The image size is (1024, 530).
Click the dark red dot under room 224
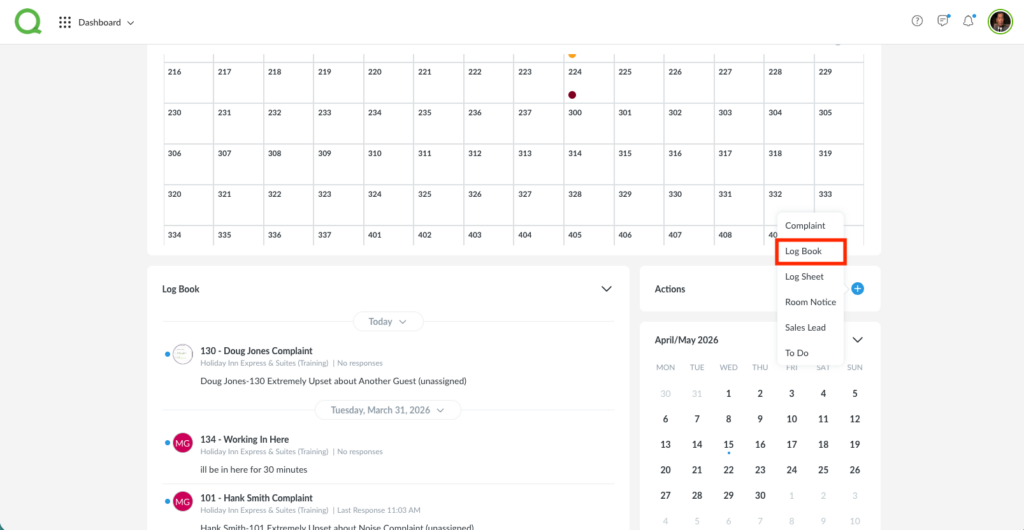tap(572, 95)
